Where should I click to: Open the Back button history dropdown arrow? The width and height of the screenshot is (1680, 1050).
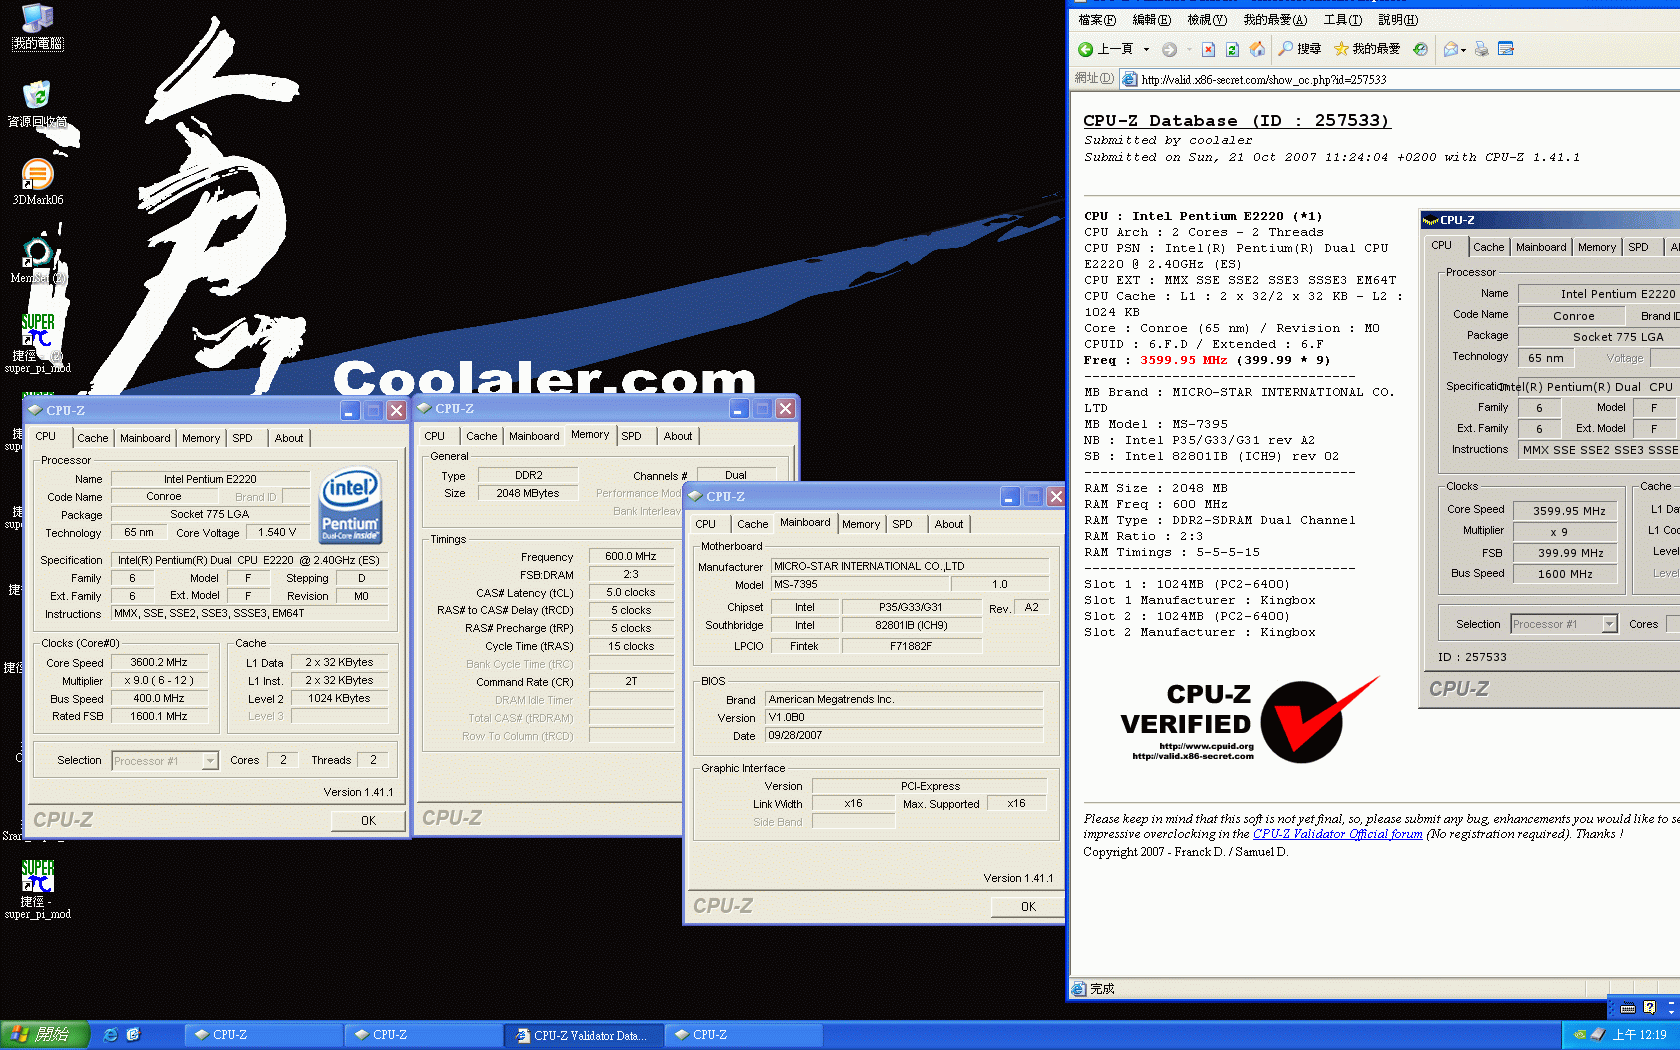tap(1146, 49)
